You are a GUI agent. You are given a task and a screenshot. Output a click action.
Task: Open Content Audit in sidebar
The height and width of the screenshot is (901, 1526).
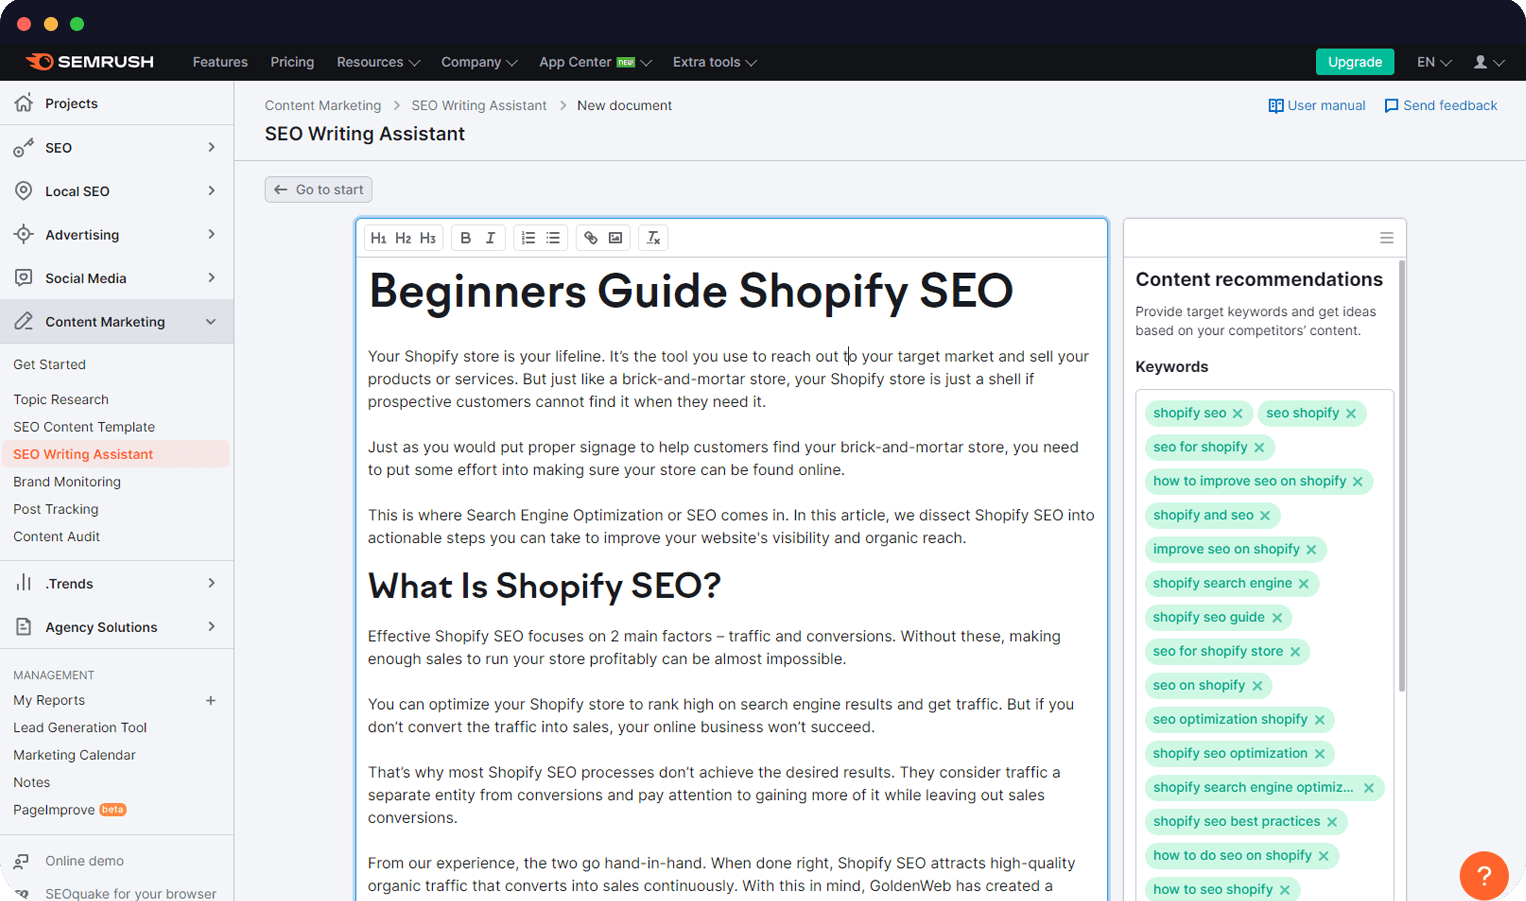coord(57,537)
